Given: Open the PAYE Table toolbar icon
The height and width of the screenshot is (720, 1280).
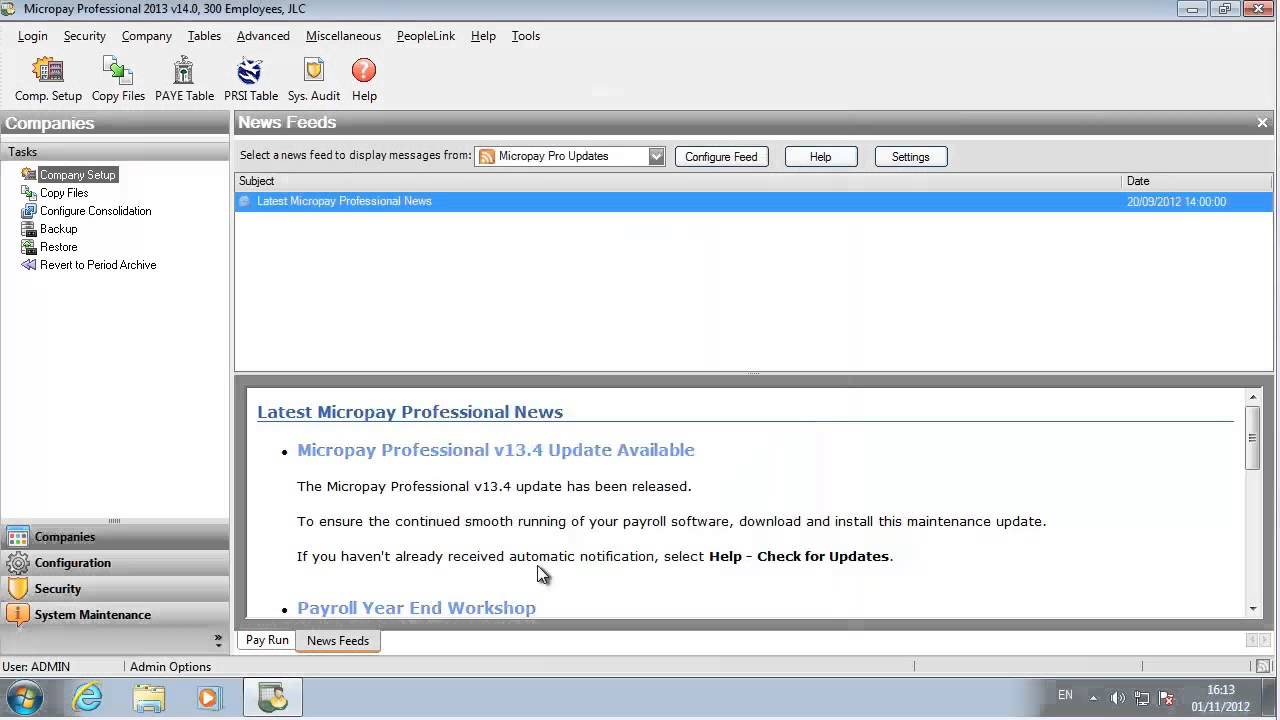Looking at the screenshot, I should 184,79.
